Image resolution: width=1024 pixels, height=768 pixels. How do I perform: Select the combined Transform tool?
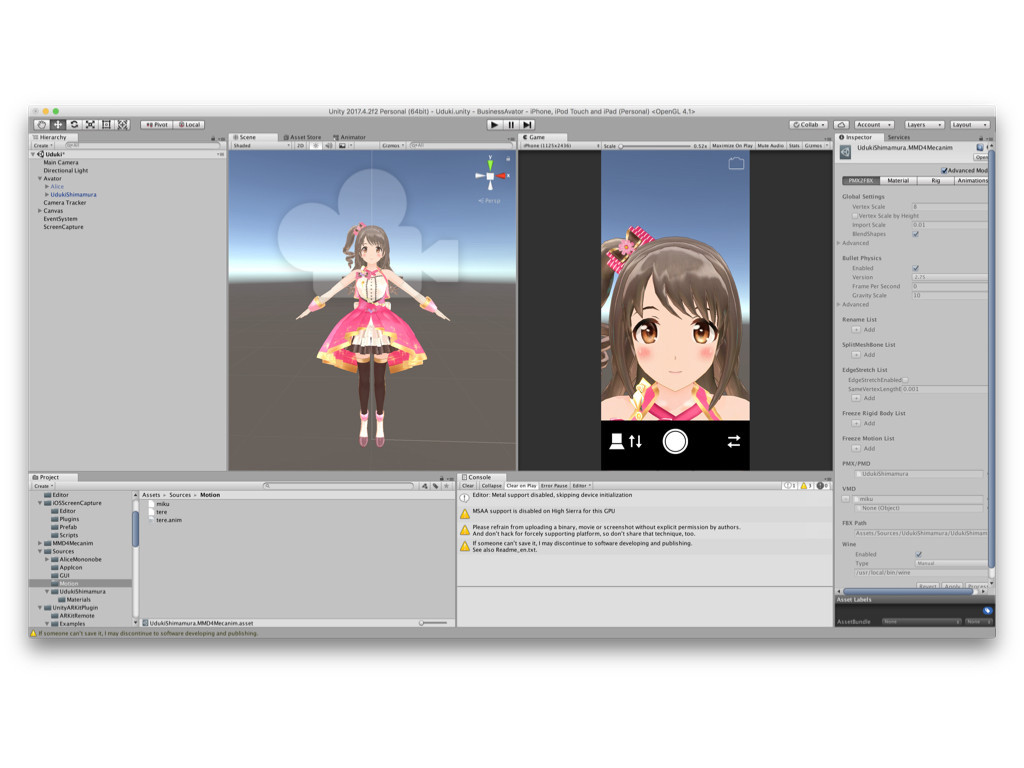pyautogui.click(x=123, y=125)
